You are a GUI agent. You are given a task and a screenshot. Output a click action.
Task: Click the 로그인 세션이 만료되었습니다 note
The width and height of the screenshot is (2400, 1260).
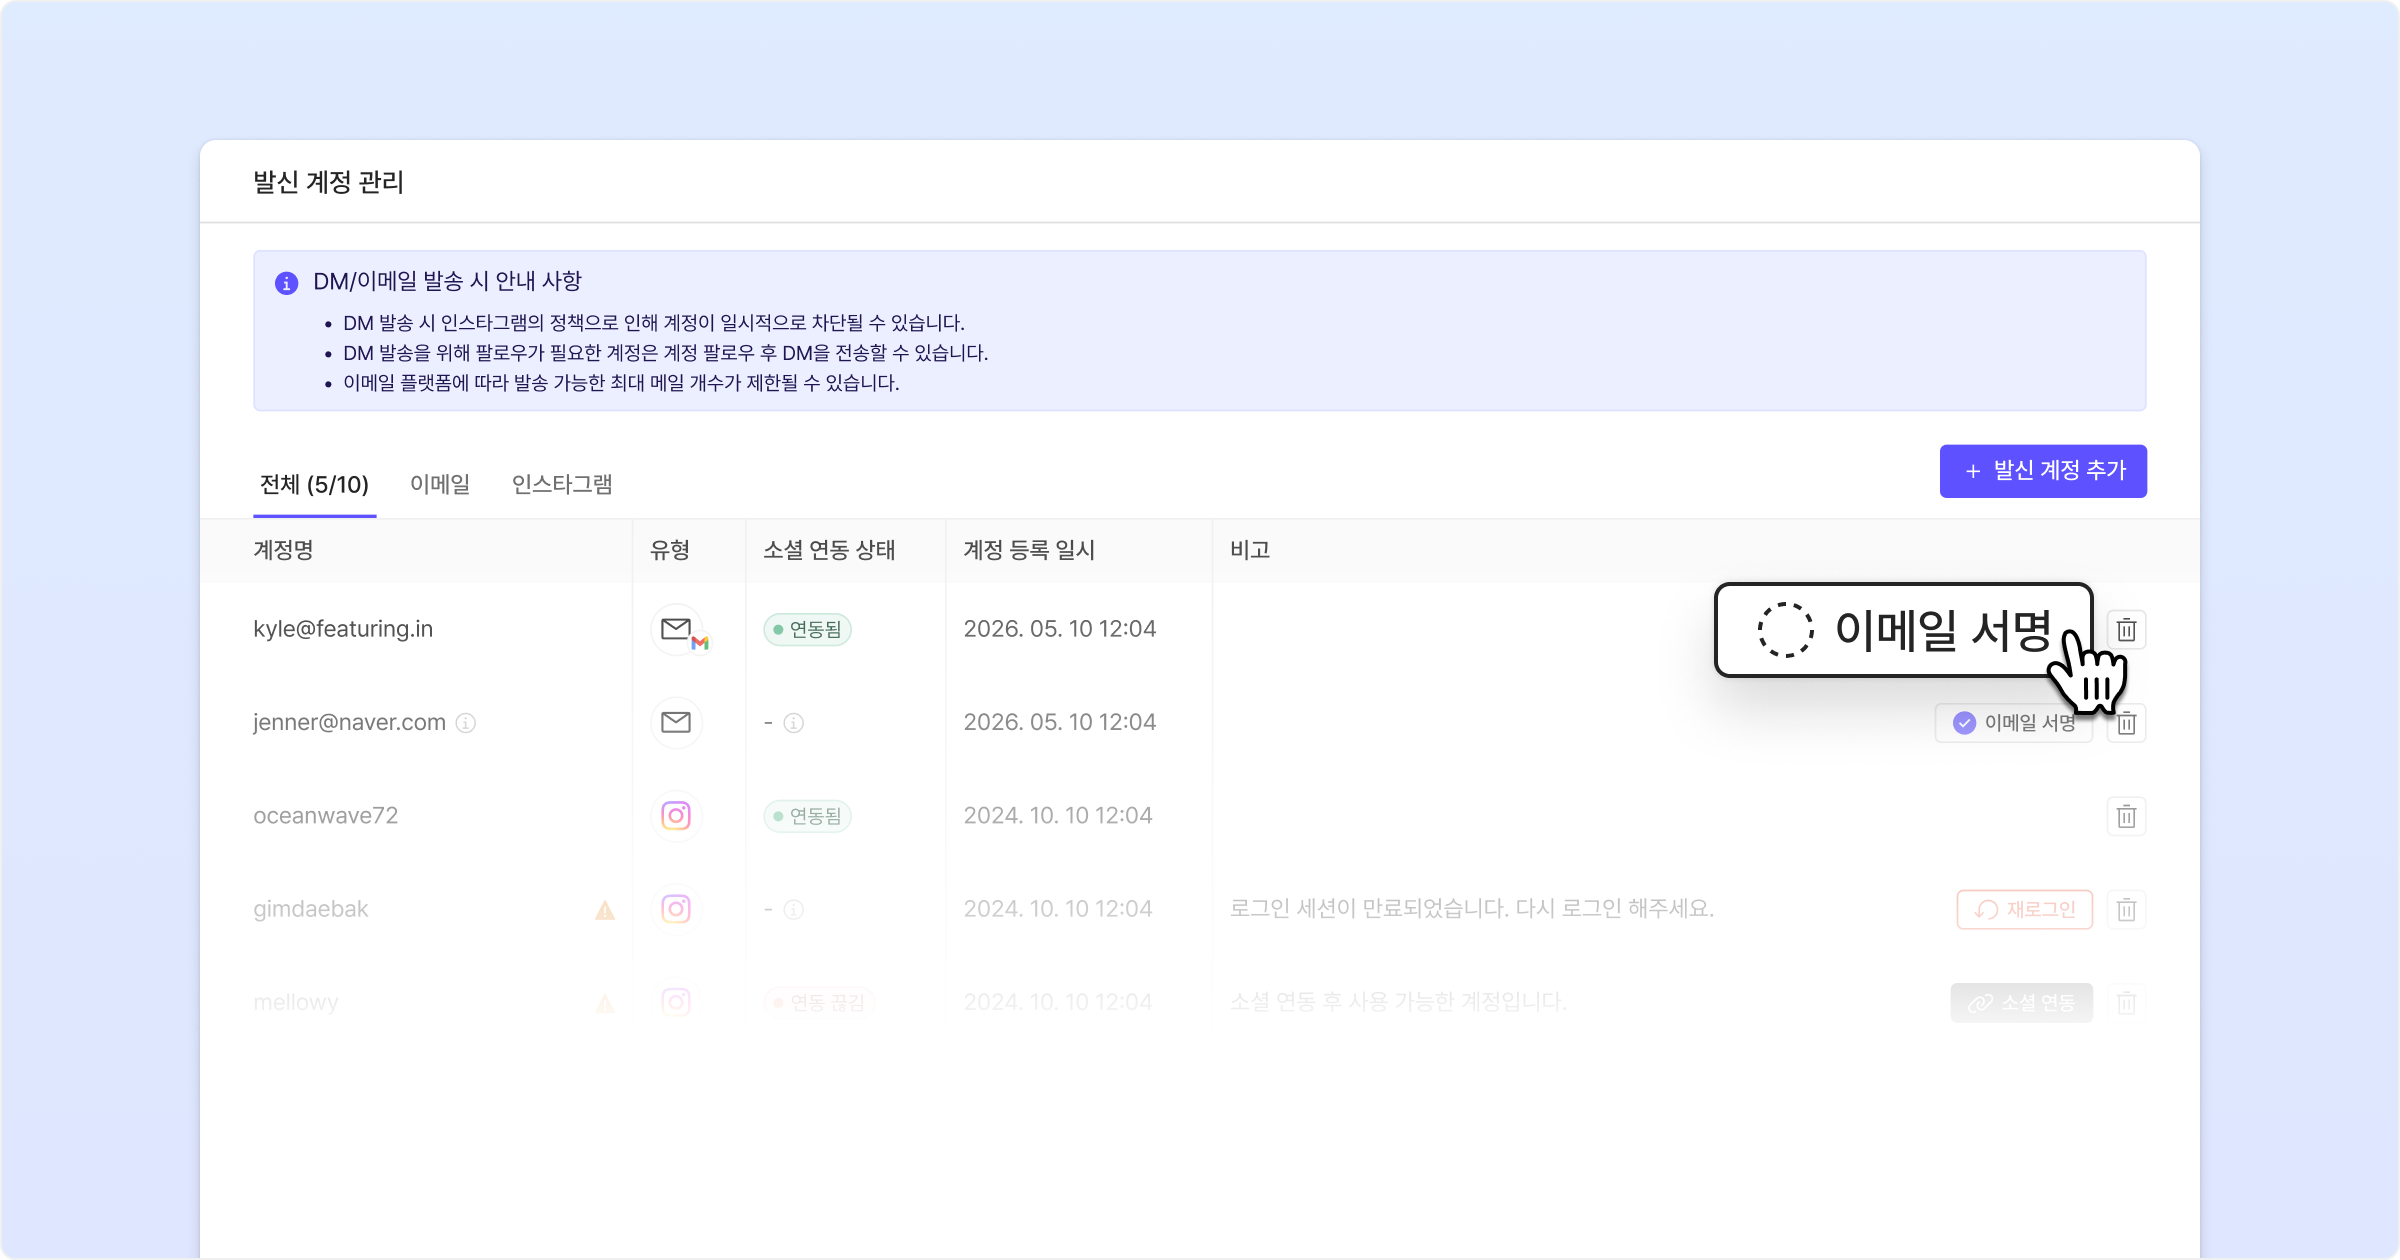[1472, 909]
